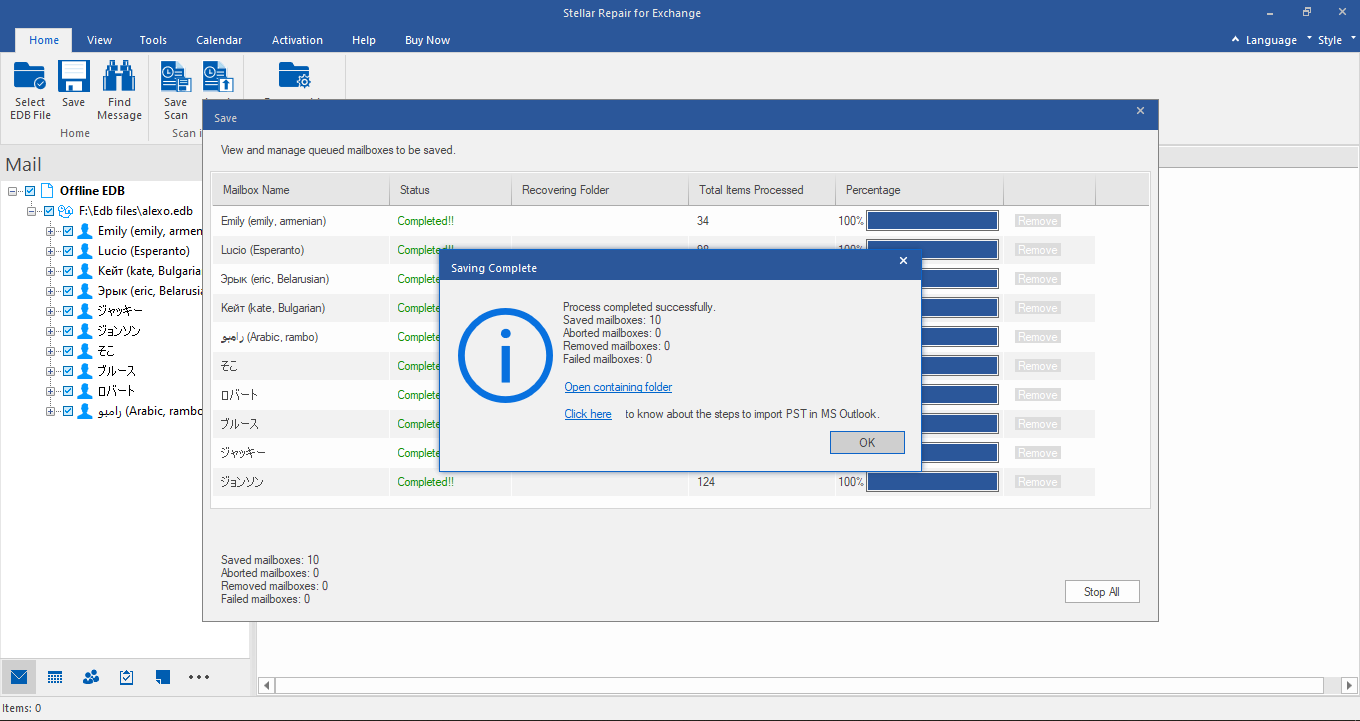Follow the Click here link
The width and height of the screenshot is (1360, 721).
click(588, 414)
